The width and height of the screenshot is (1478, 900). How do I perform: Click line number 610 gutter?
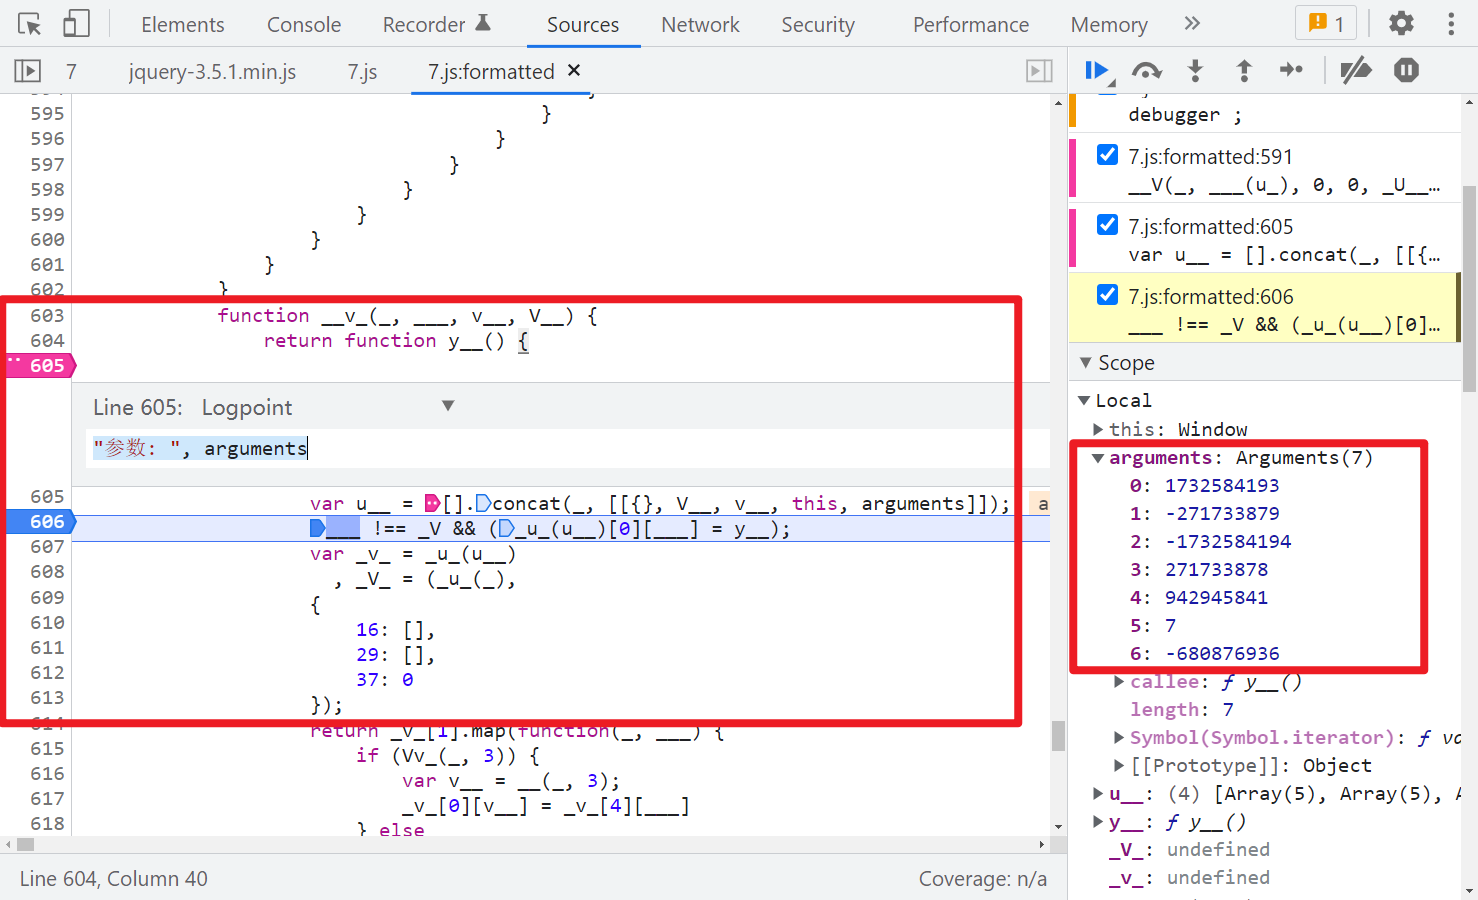[47, 623]
